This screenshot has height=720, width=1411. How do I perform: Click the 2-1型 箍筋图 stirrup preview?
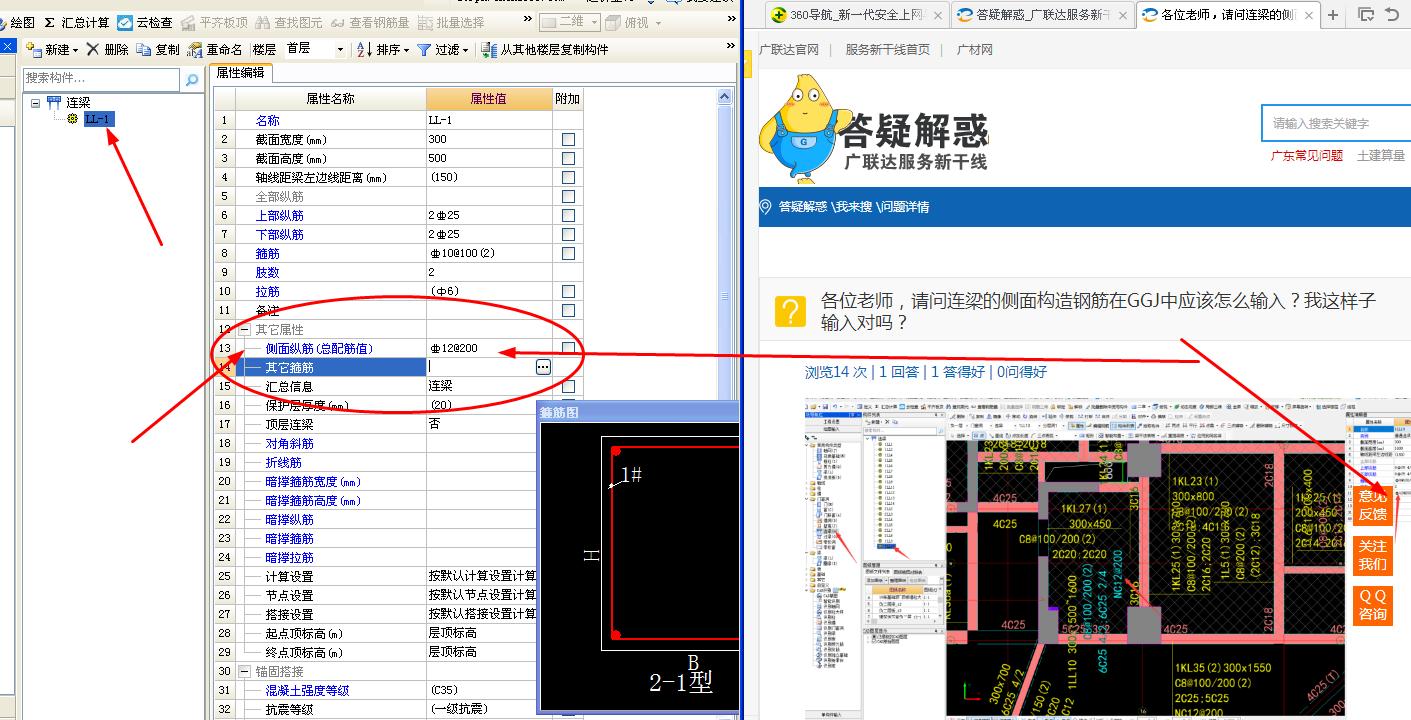640,566
